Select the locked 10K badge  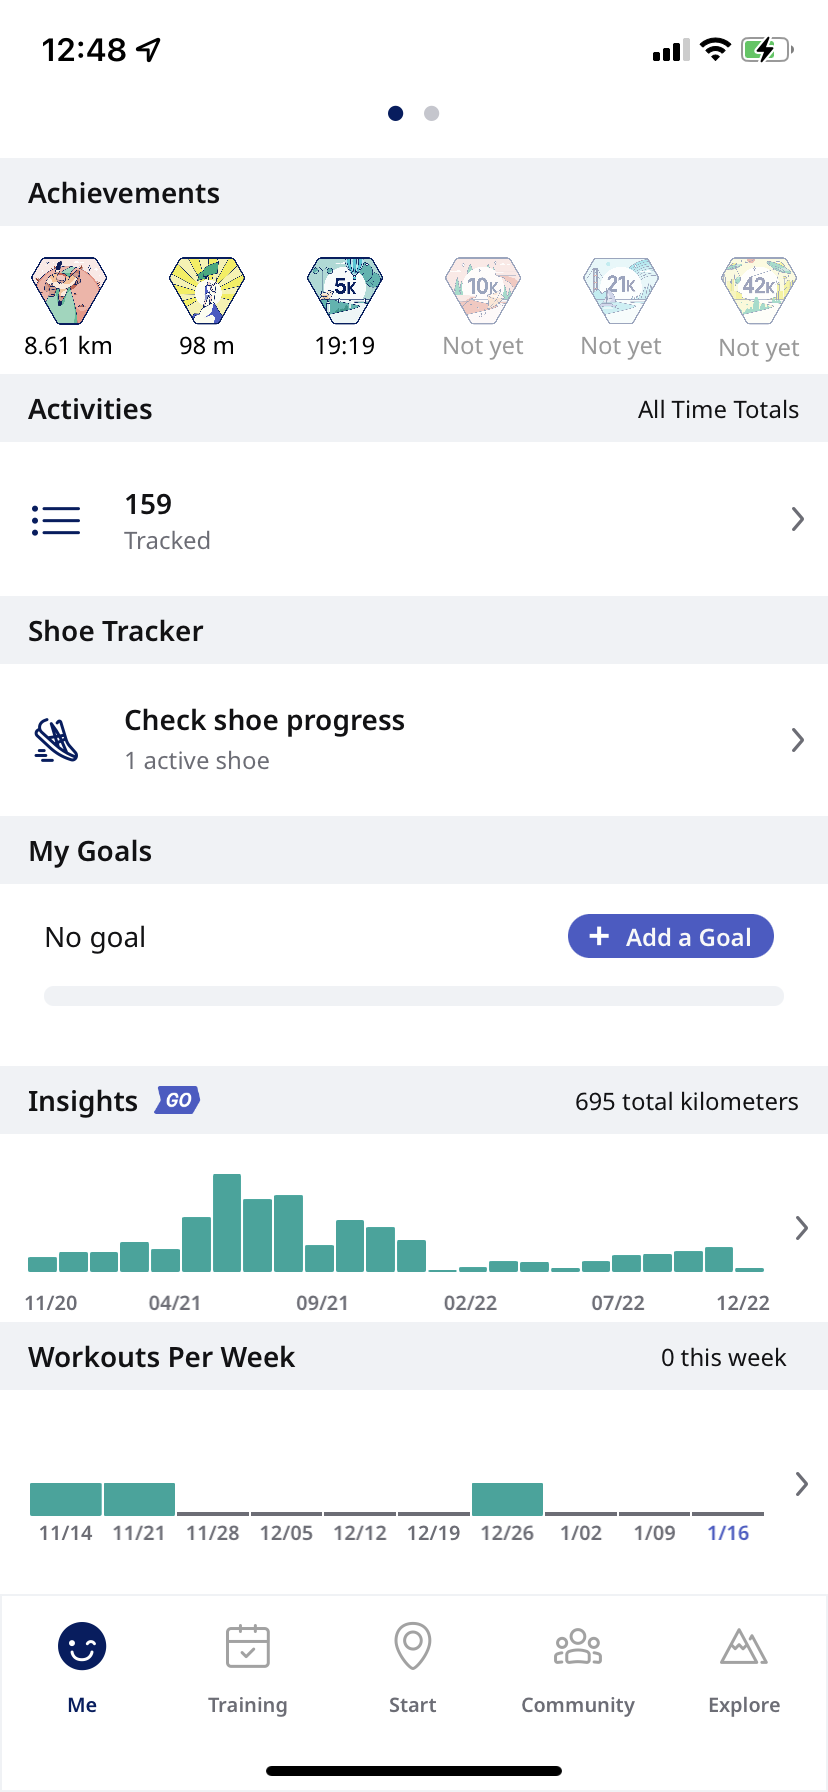pos(483,290)
